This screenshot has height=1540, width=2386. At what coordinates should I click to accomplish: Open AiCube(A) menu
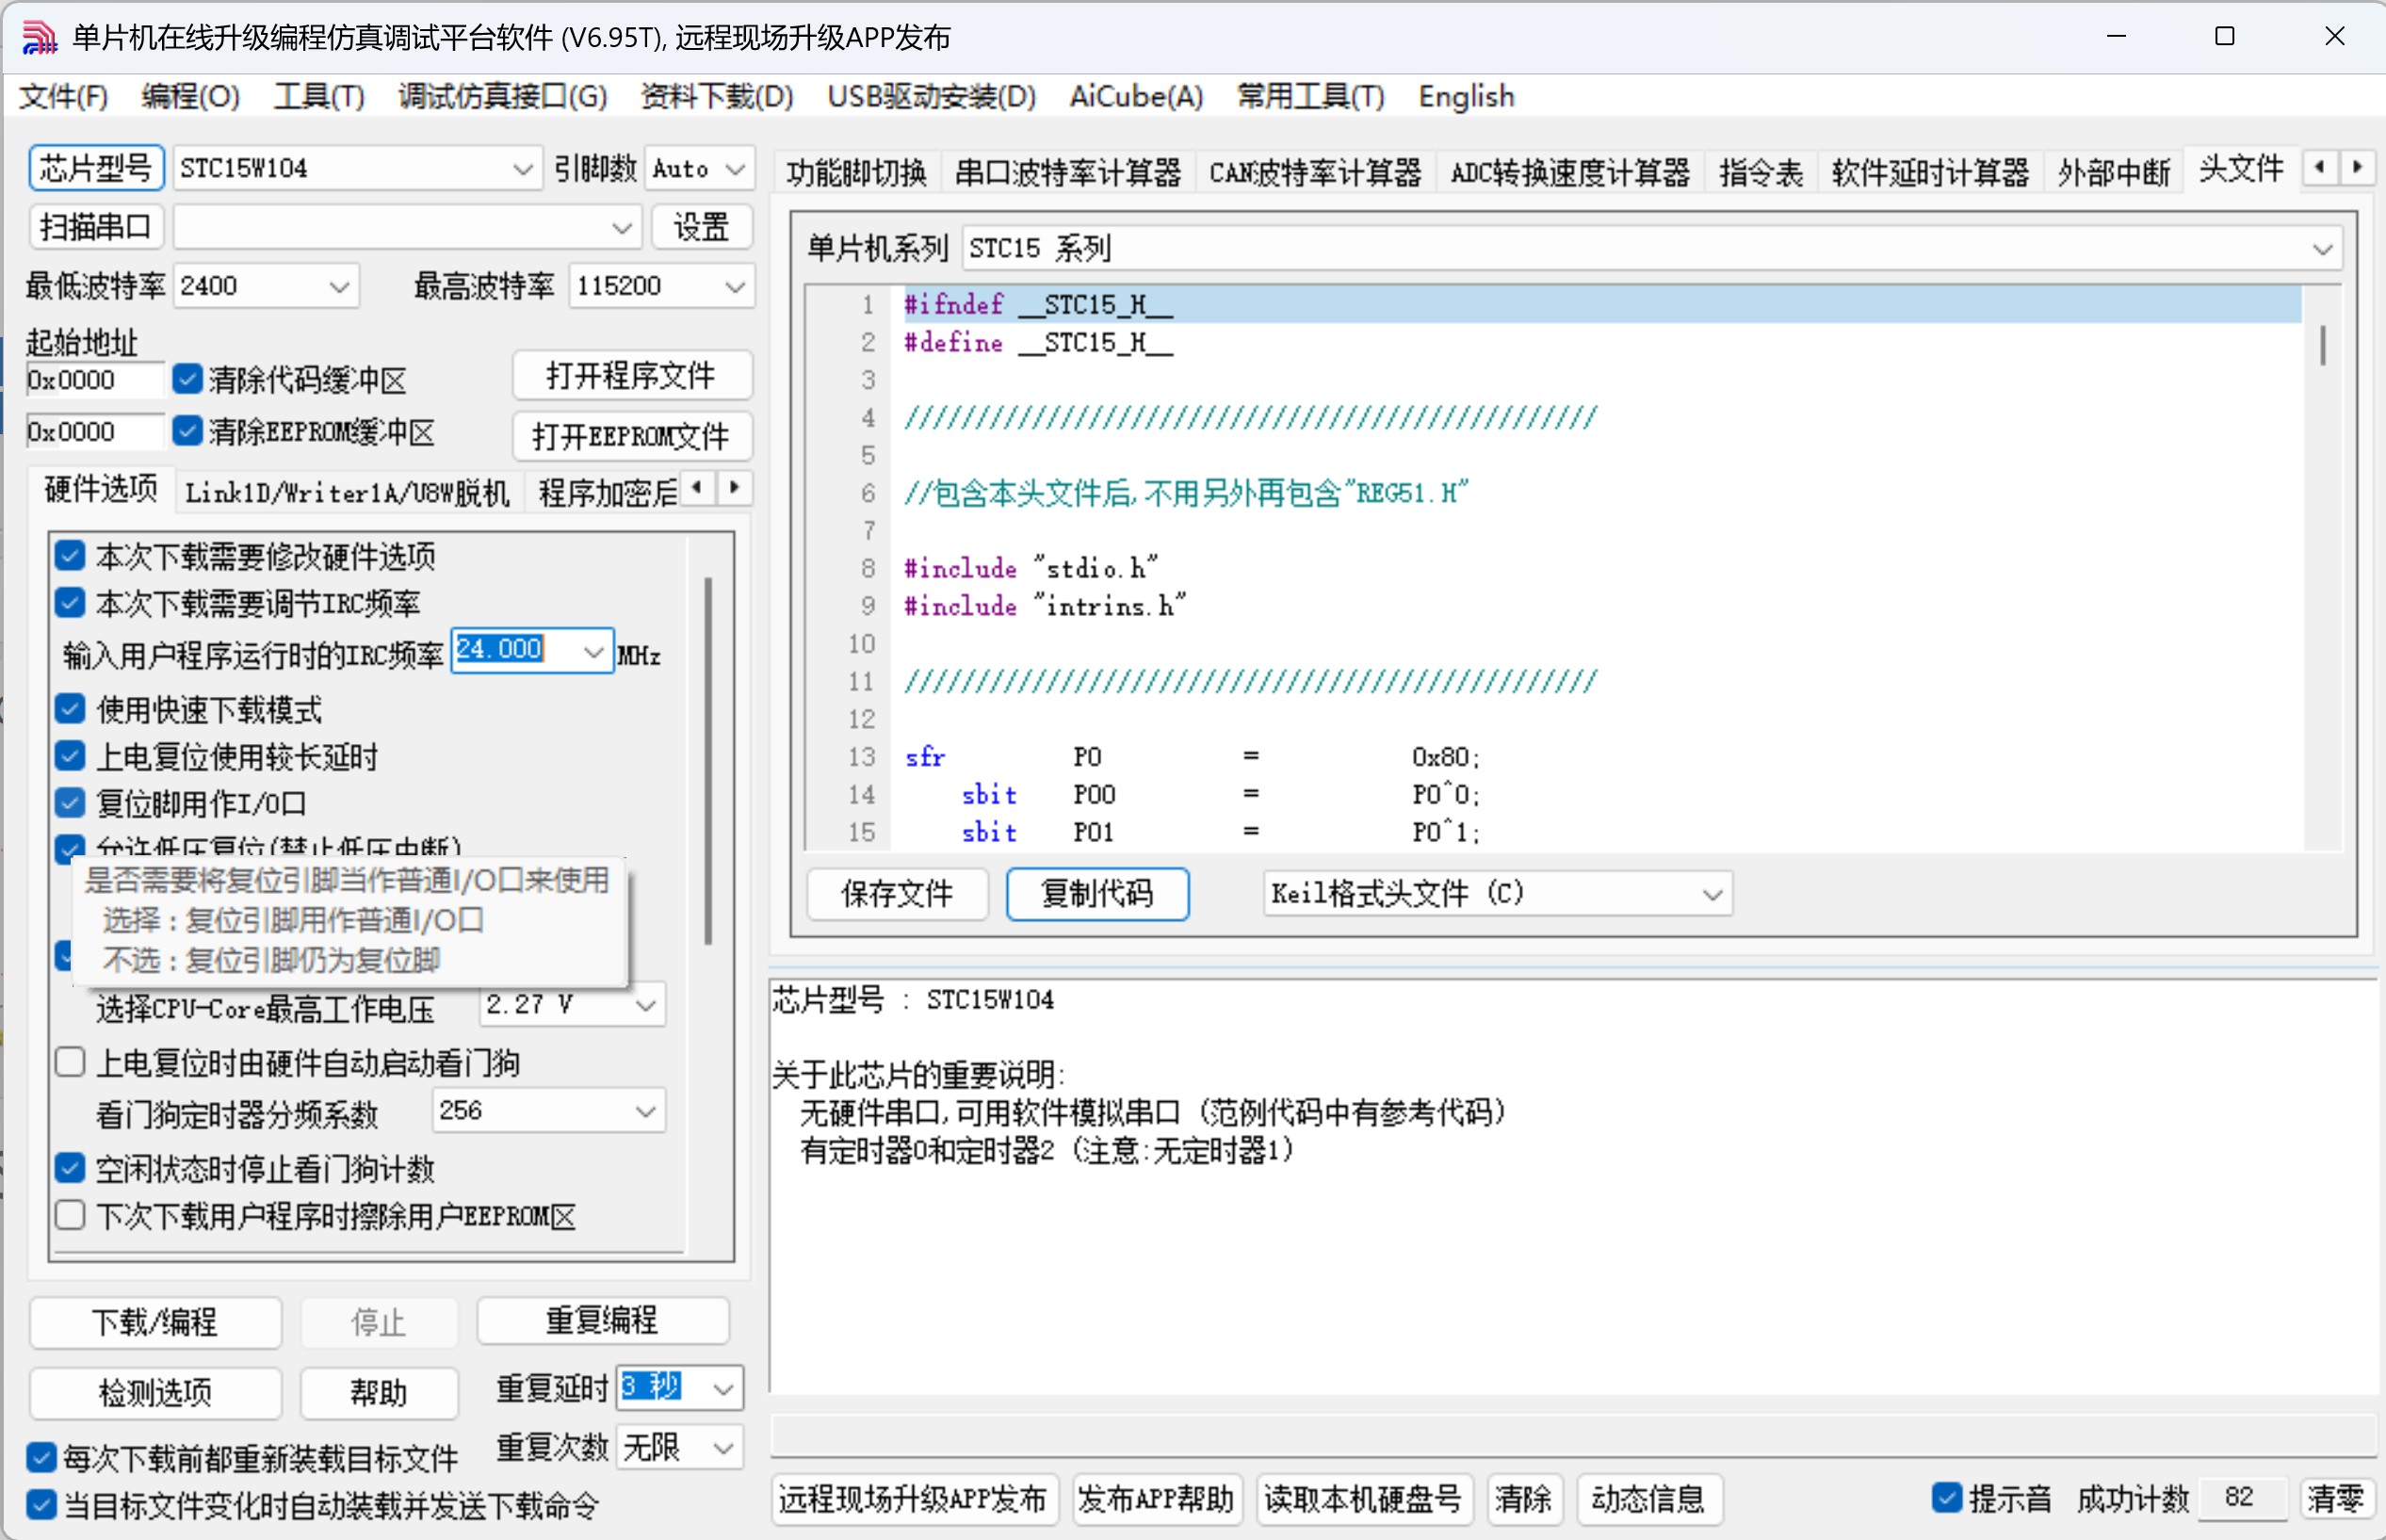point(1136,97)
